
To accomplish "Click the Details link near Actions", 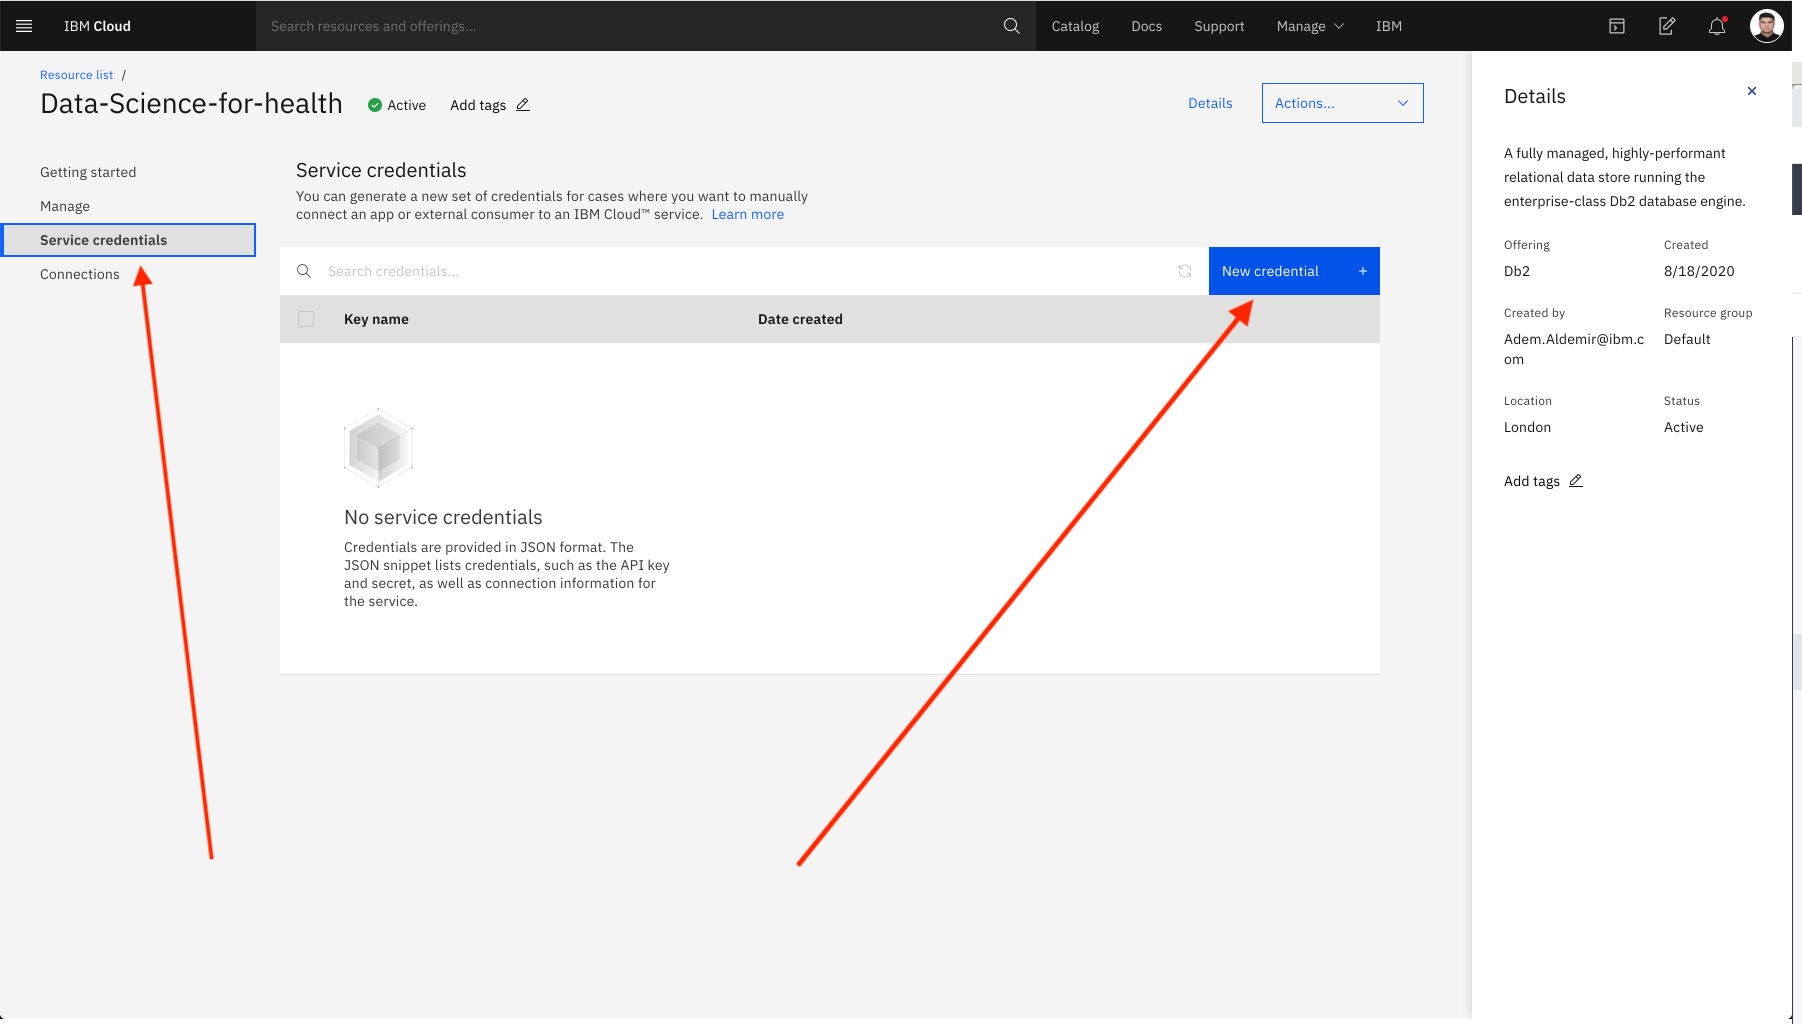I will [x=1210, y=103].
